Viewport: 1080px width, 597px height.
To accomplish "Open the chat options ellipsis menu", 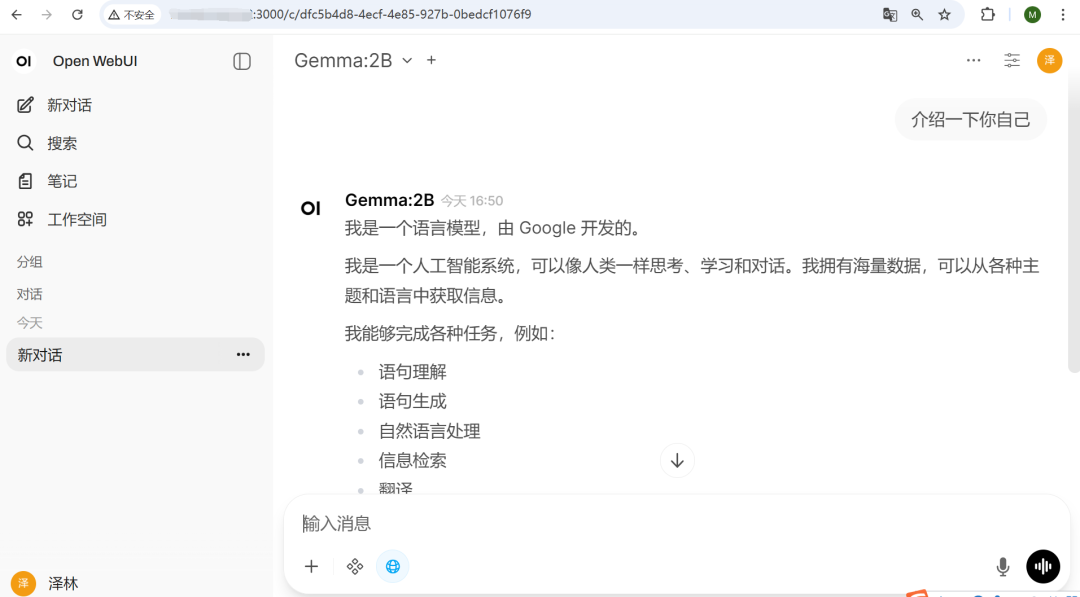I will tap(973, 60).
